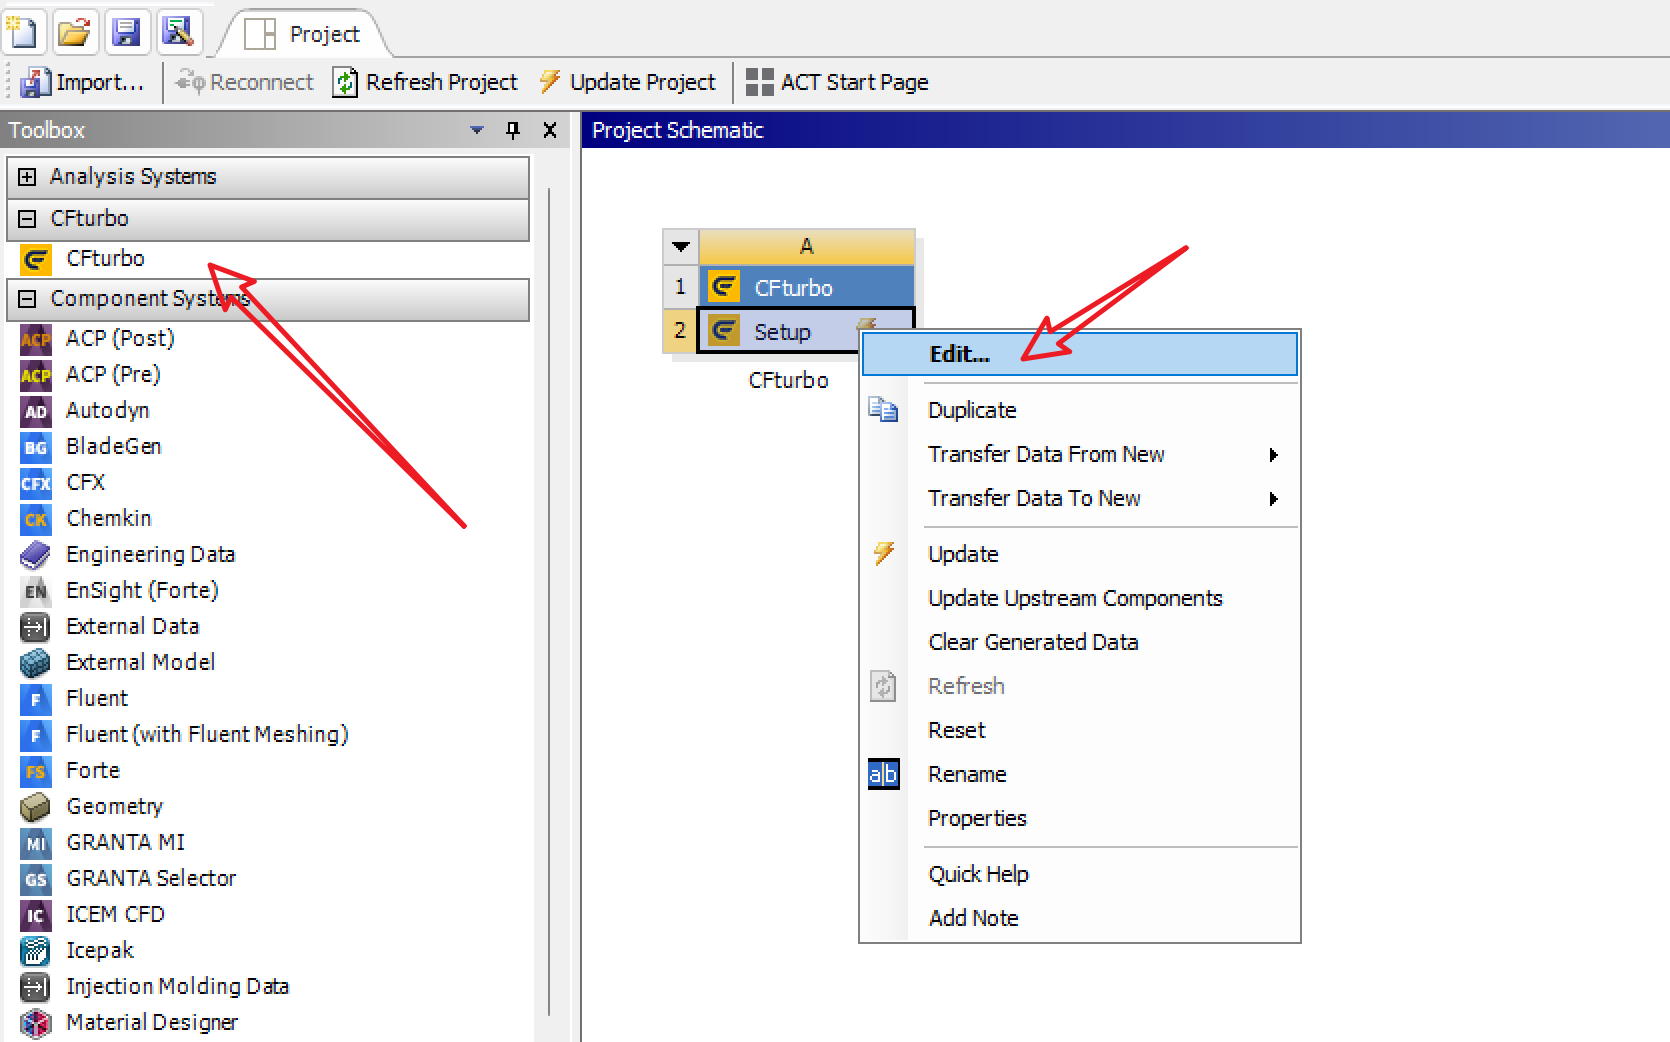Pin the Toolbox panel
Image resolution: width=1670 pixels, height=1042 pixels.
(513, 130)
